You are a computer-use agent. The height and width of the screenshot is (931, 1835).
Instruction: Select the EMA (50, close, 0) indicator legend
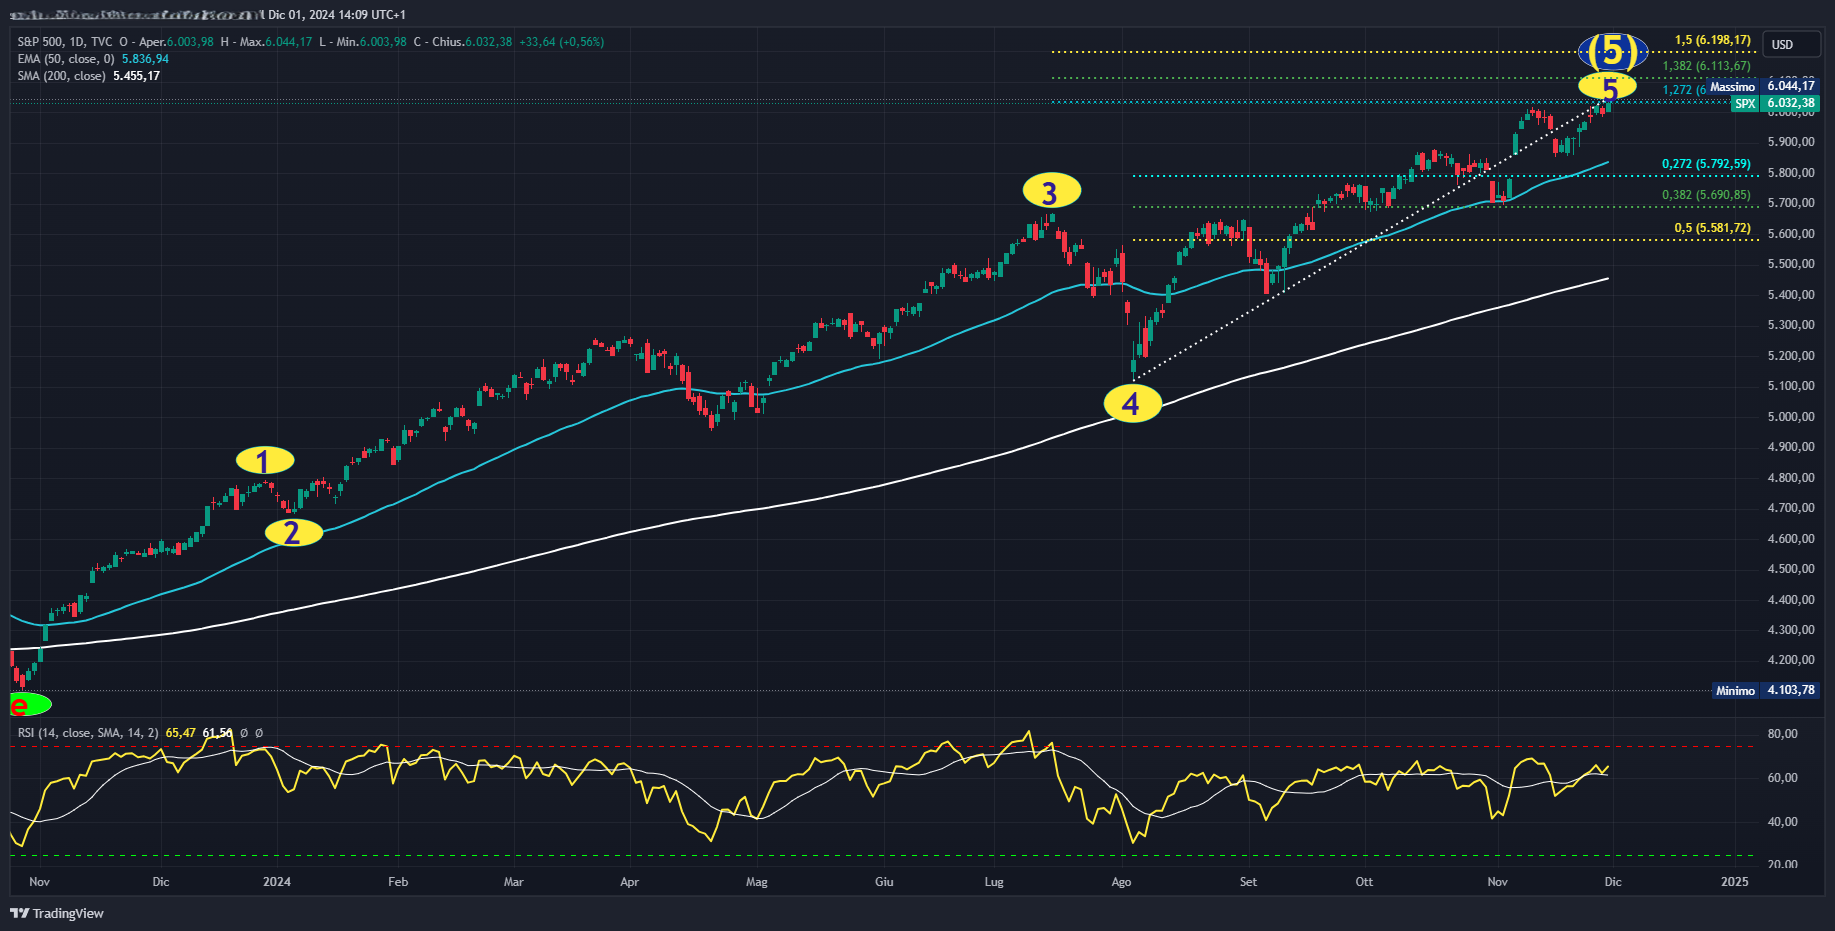click(x=66, y=59)
